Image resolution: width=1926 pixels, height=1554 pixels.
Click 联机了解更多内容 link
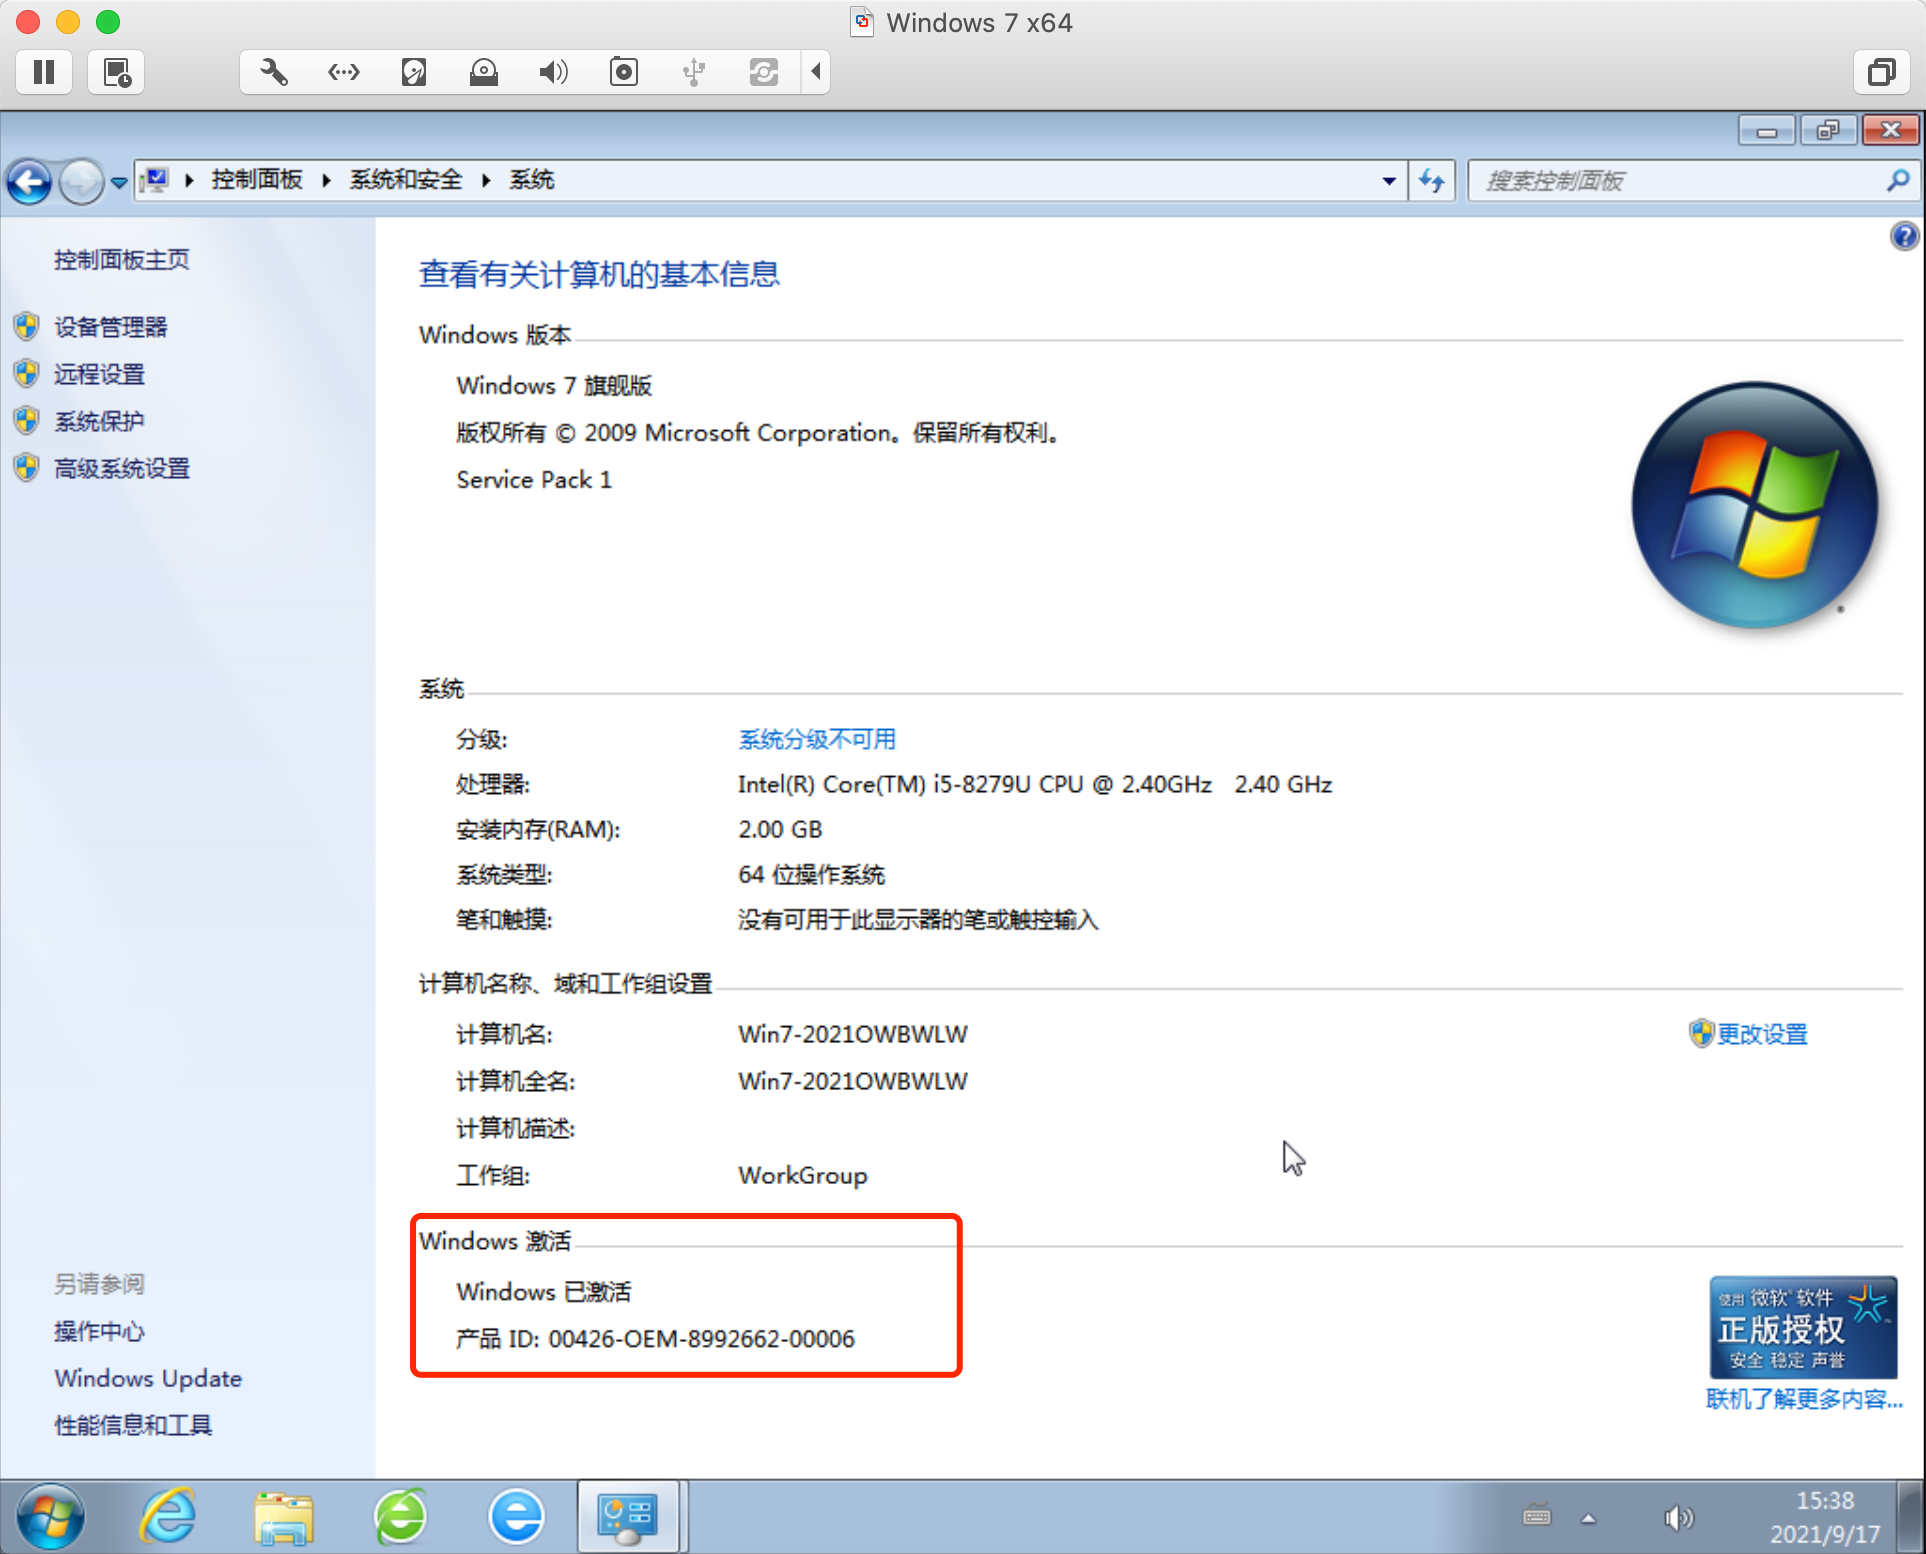pyautogui.click(x=1804, y=1399)
